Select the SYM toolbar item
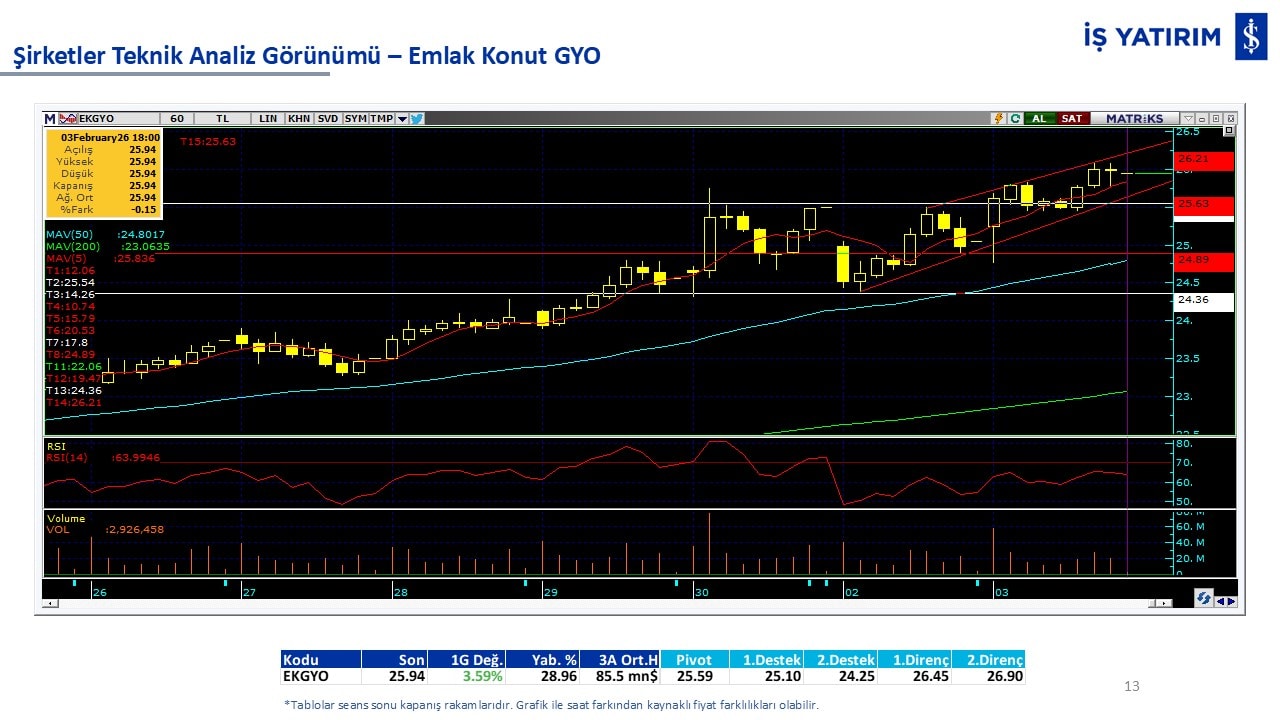Viewport: 1280px width, 720px height. tap(355, 118)
